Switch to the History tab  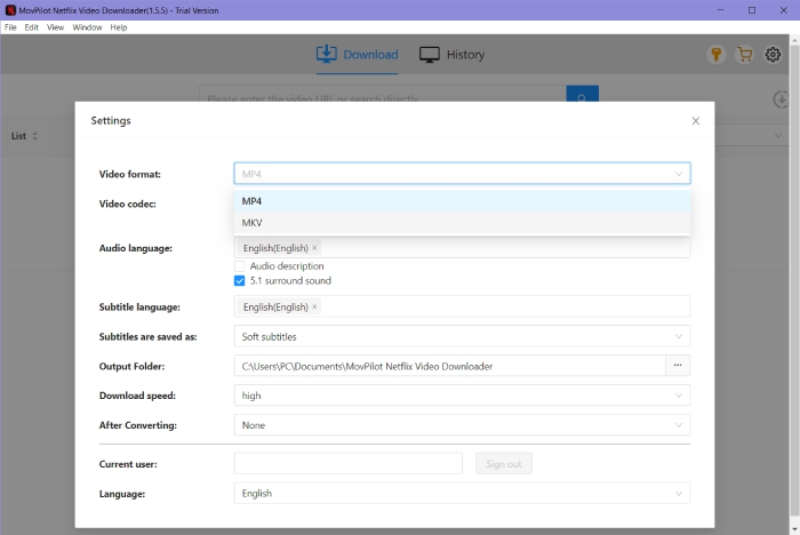[x=452, y=55]
